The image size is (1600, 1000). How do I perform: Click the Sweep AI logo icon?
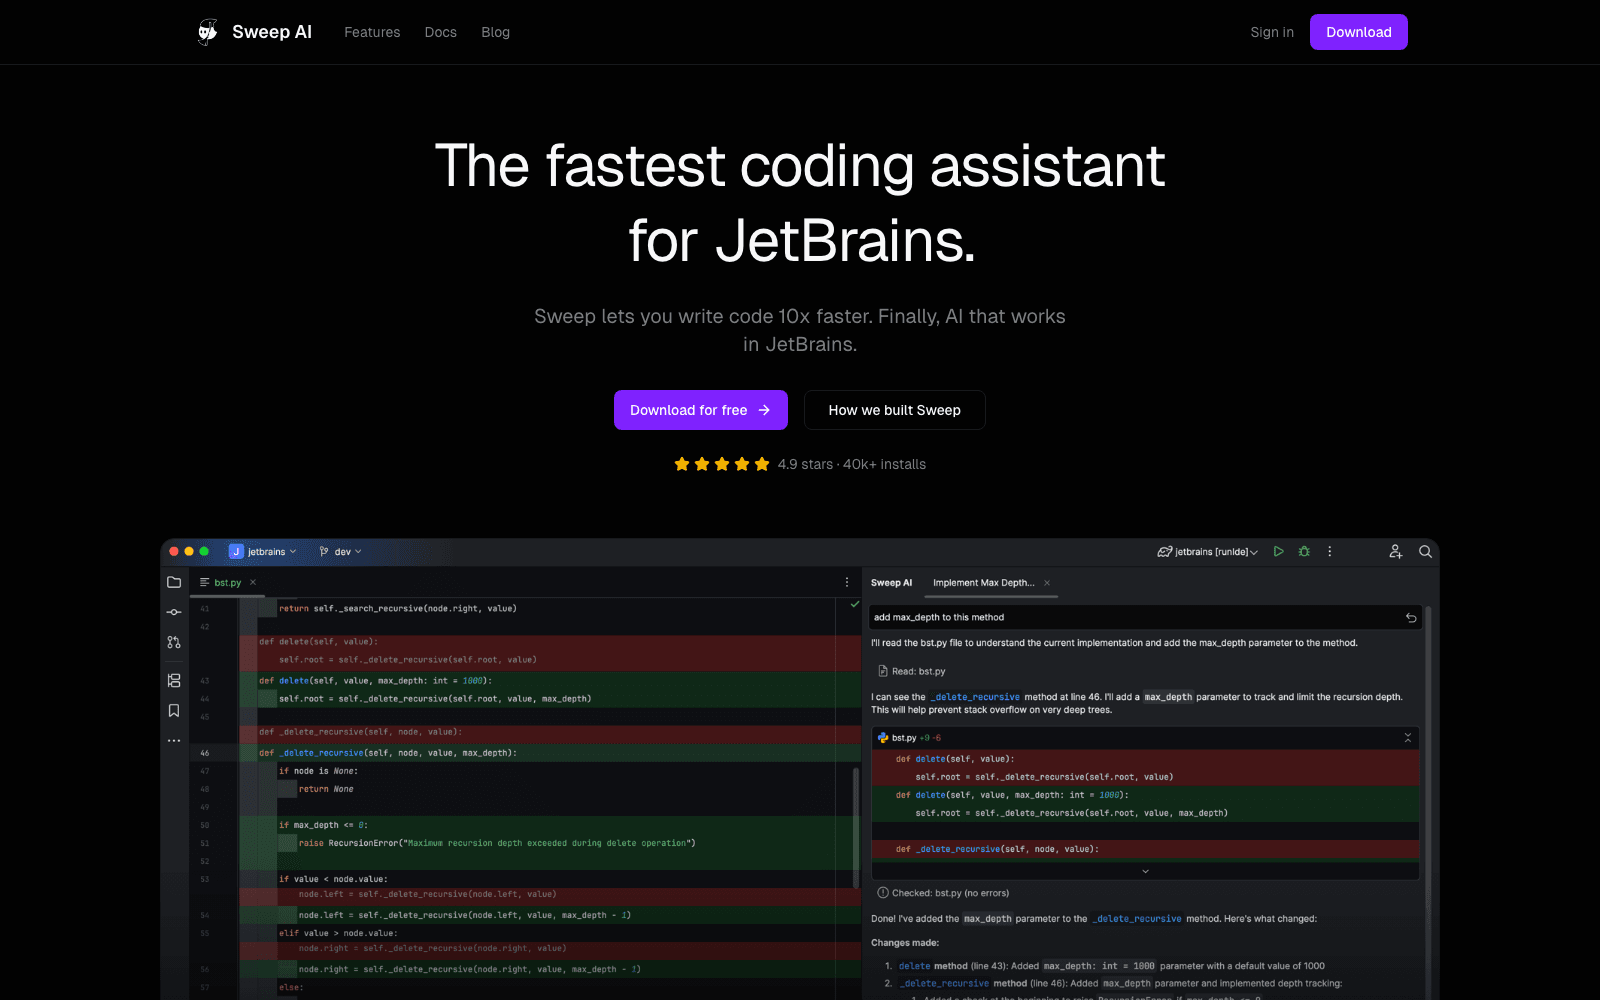(x=208, y=32)
